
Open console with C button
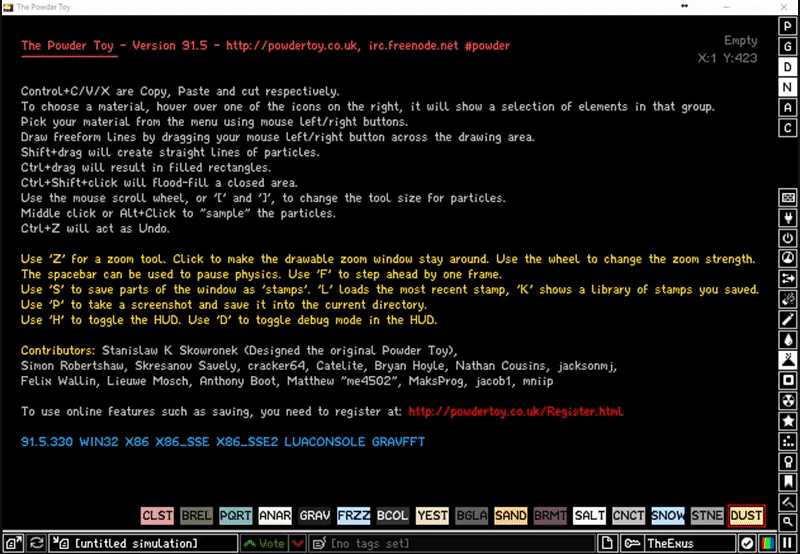pos(788,128)
